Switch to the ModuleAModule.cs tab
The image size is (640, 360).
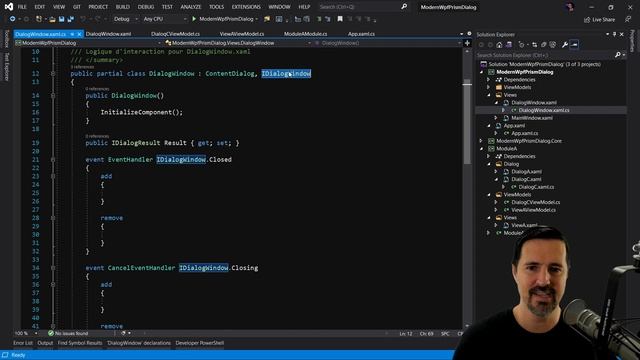click(x=305, y=34)
